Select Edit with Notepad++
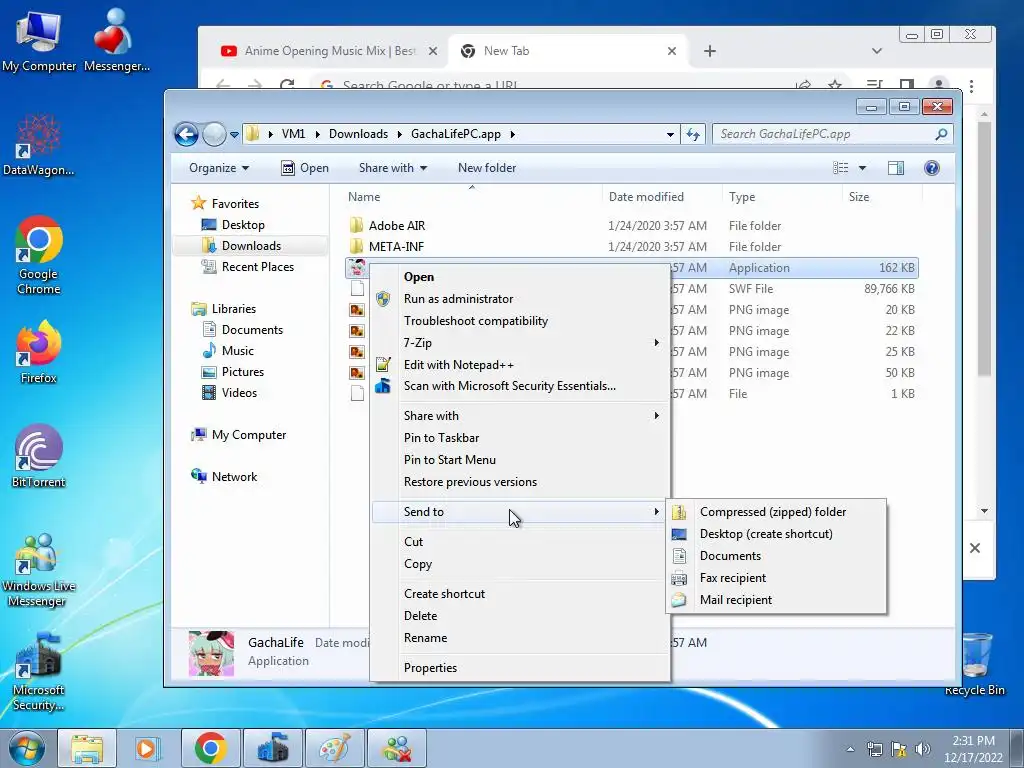Image resolution: width=1024 pixels, height=768 pixels. (x=520, y=365)
